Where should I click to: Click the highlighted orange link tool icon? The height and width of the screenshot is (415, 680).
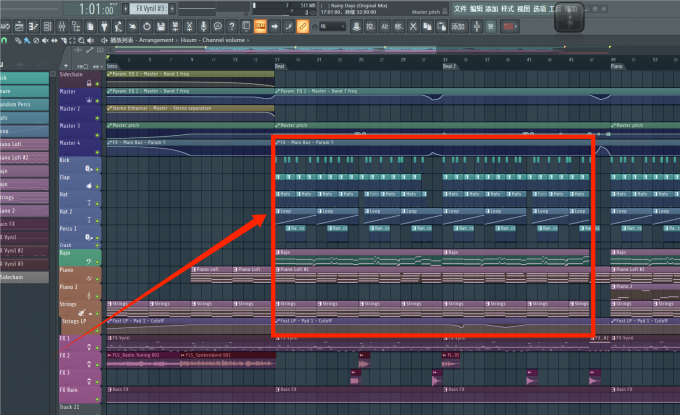coord(304,26)
